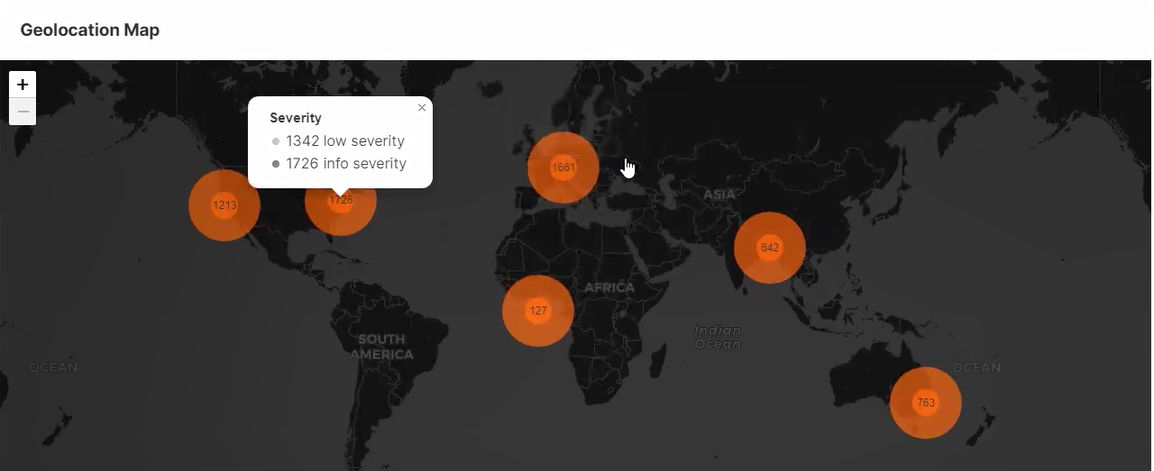Image resolution: width=1154 pixels, height=471 pixels.
Task: Open the 763 cluster over Australia
Action: [x=925, y=403]
